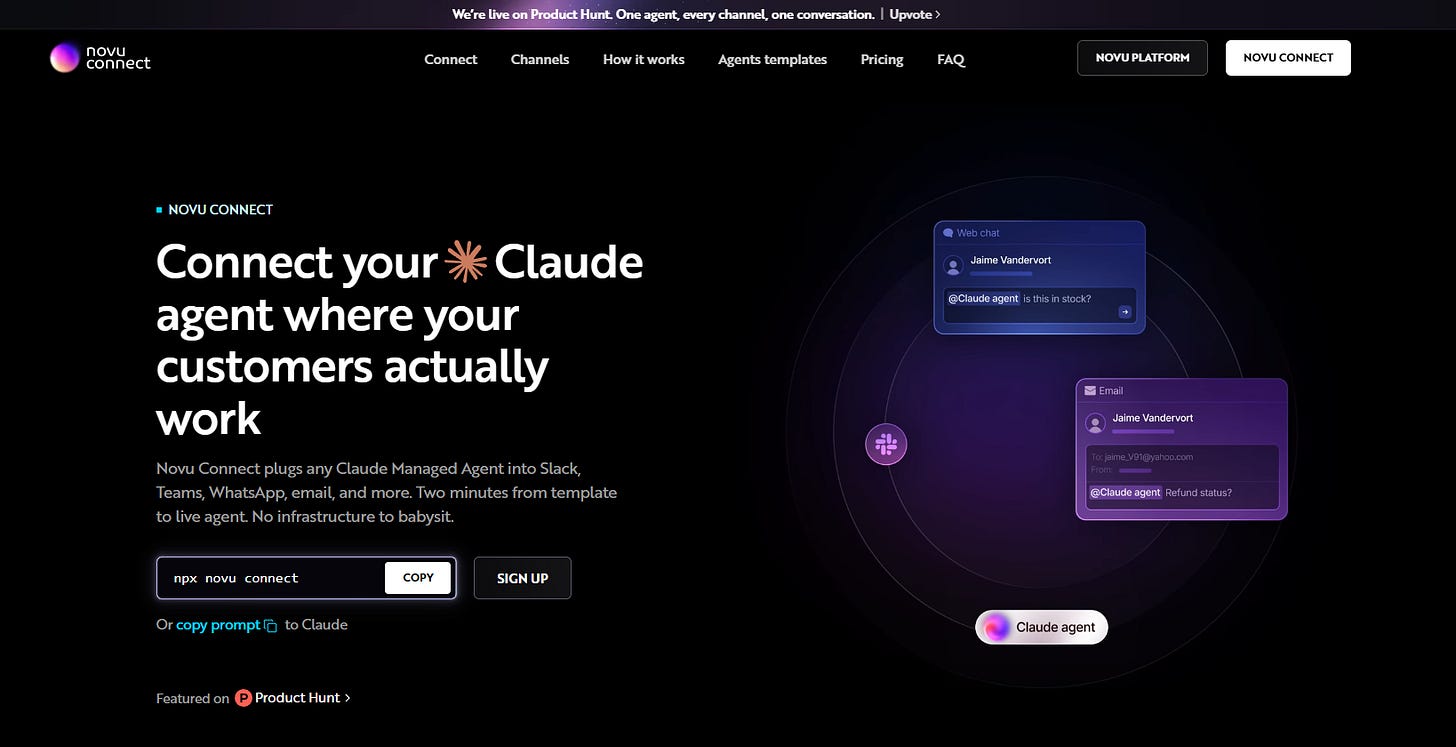
Task: Click the Upvote link in top banner
Action: (915, 14)
